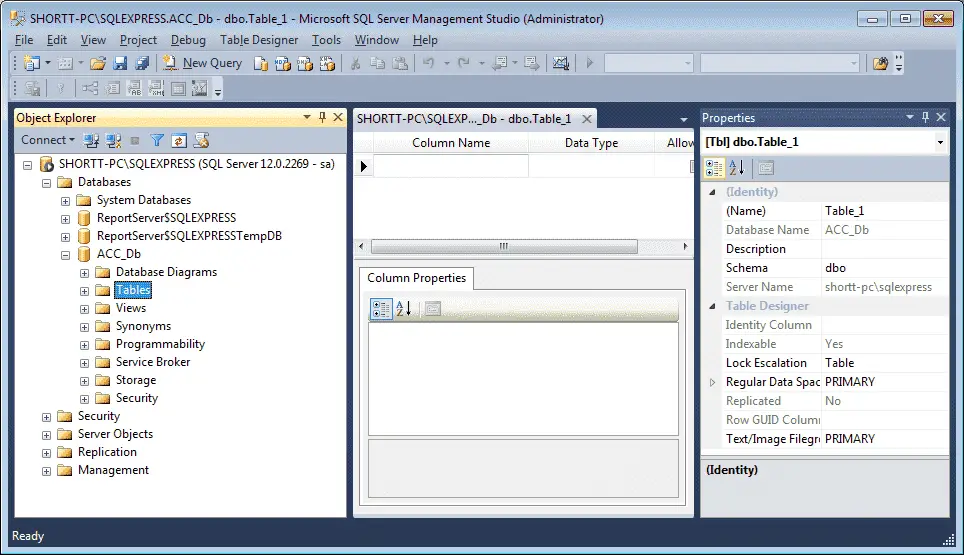Viewport: 964px width, 555px height.
Task: Toggle Categorized view in Column Properties
Action: [x=381, y=309]
